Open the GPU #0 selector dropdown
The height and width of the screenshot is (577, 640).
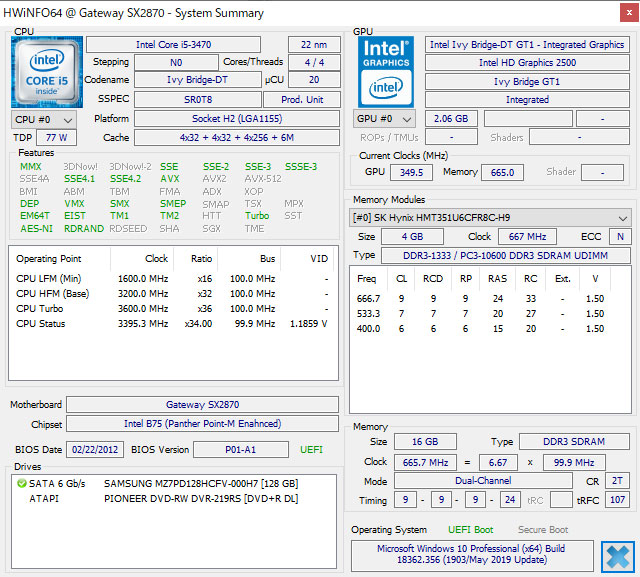tap(384, 119)
